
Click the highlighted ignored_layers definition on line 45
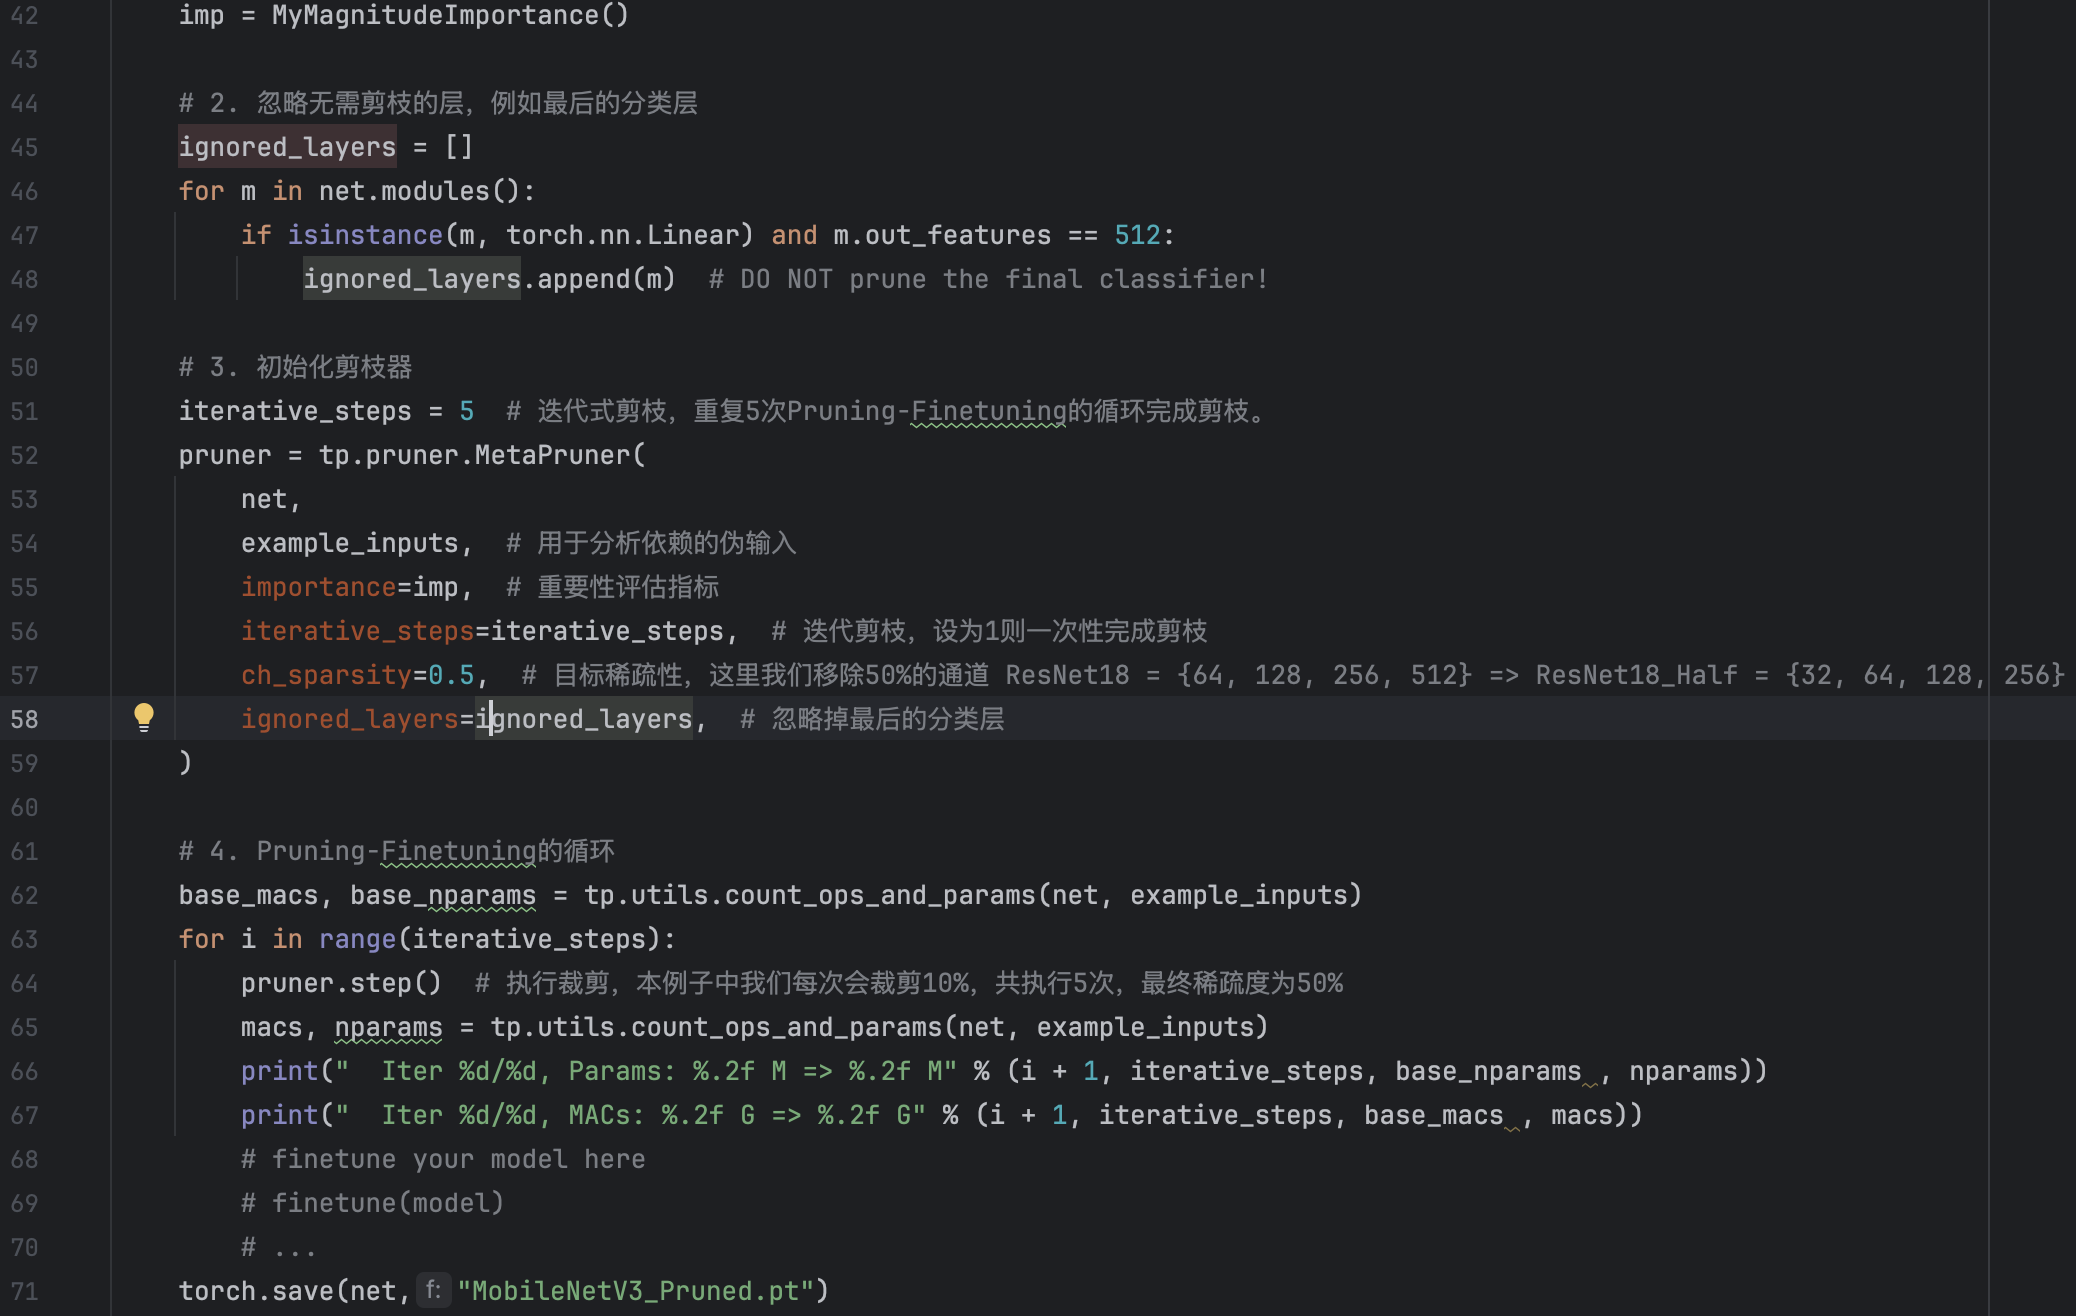pyautogui.click(x=287, y=147)
